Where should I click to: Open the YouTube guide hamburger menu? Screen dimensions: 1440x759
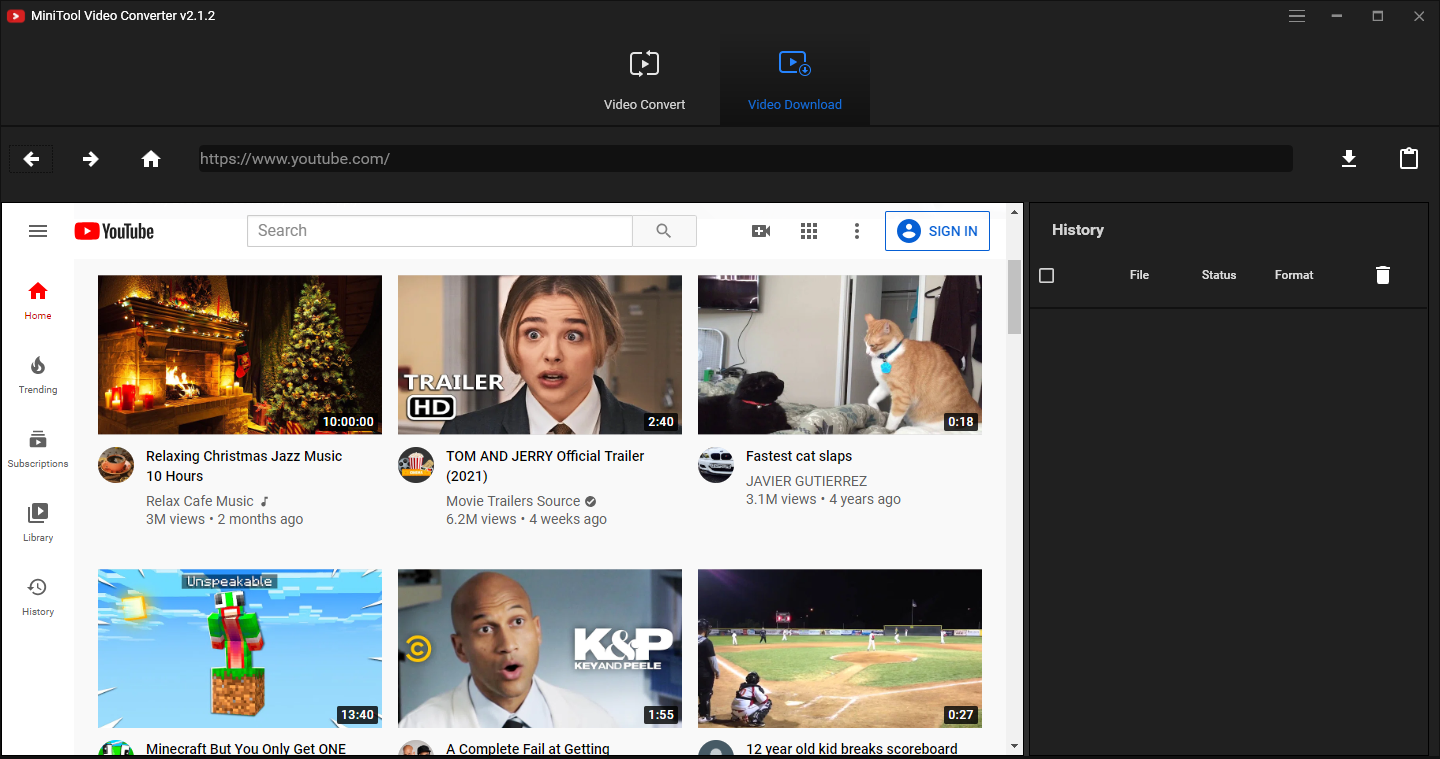click(38, 231)
